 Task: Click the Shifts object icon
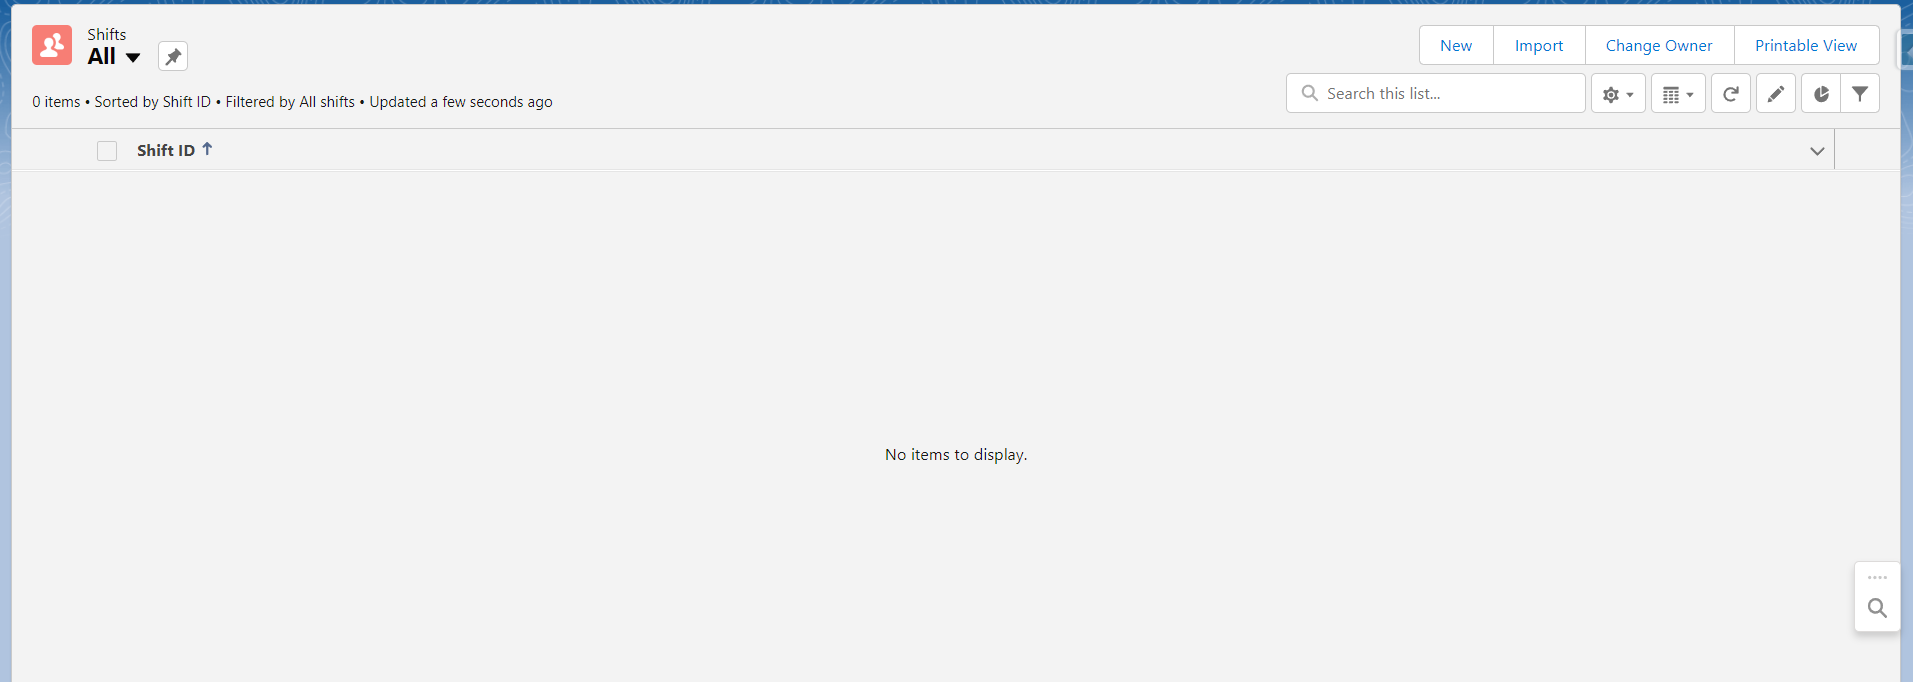pos(52,45)
